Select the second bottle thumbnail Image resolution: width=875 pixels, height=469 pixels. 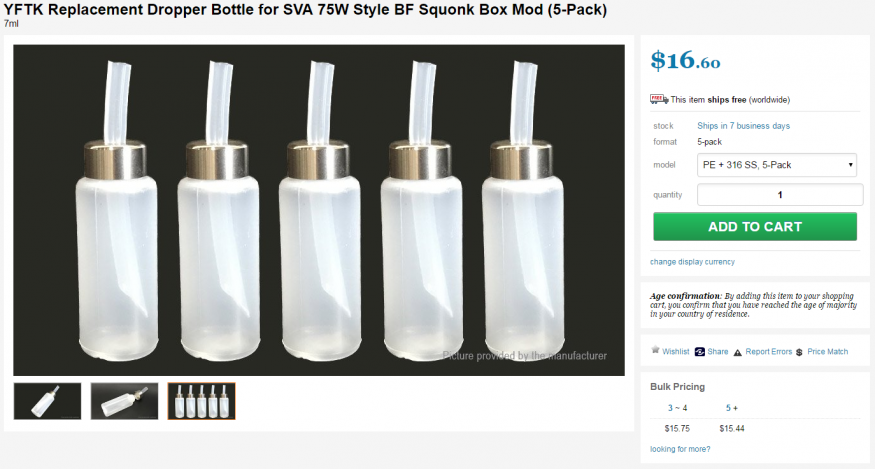point(124,401)
